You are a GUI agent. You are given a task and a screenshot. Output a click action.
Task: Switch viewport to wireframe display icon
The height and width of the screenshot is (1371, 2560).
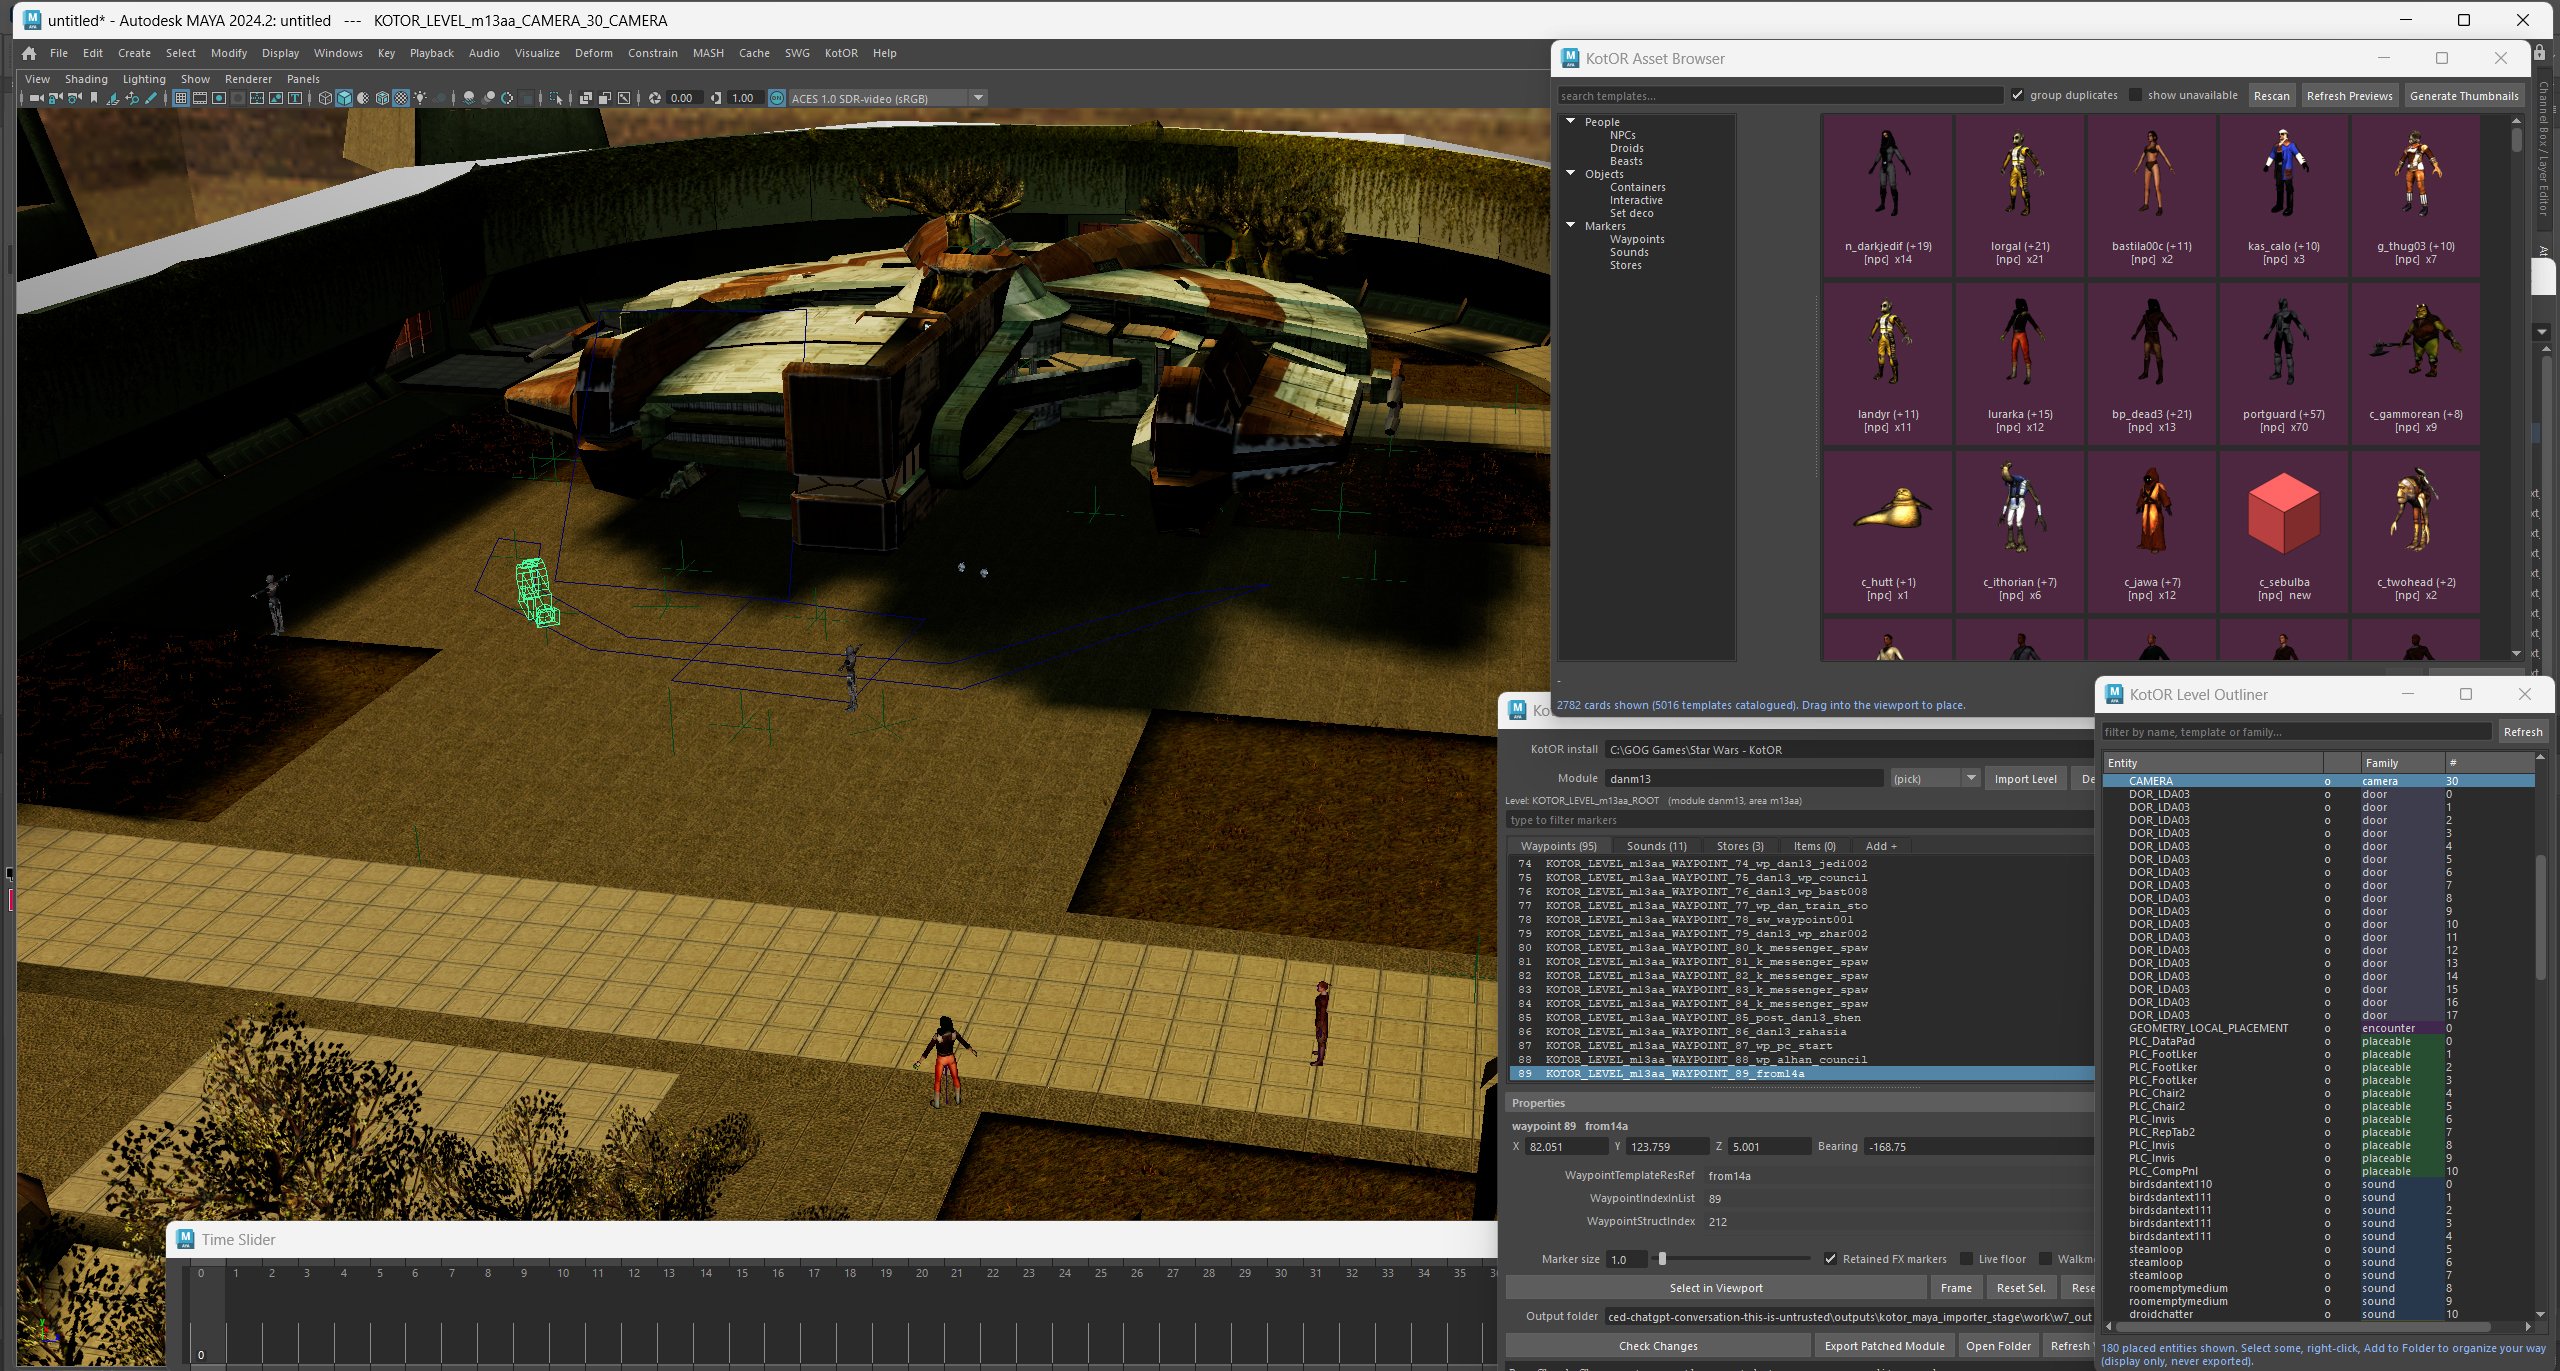coord(325,98)
